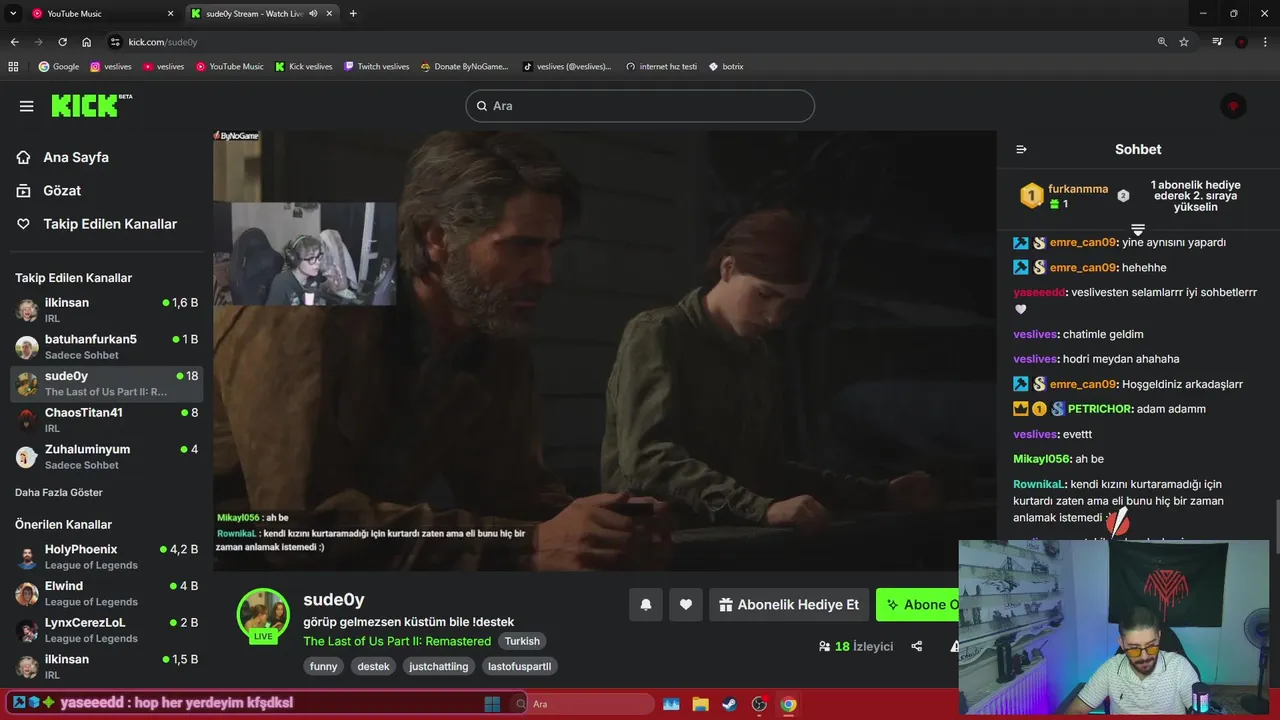
Task: Click the browser home button
Action: pyautogui.click(x=87, y=42)
